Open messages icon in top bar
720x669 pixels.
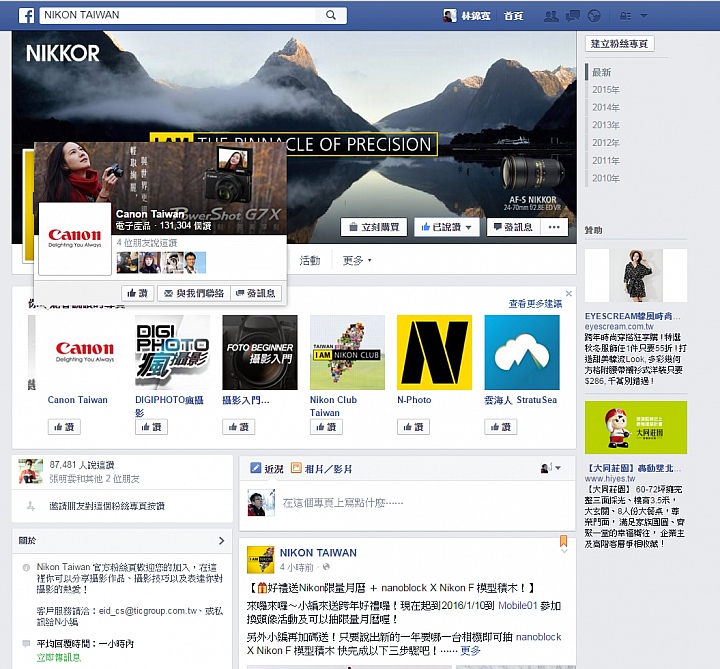coord(573,16)
